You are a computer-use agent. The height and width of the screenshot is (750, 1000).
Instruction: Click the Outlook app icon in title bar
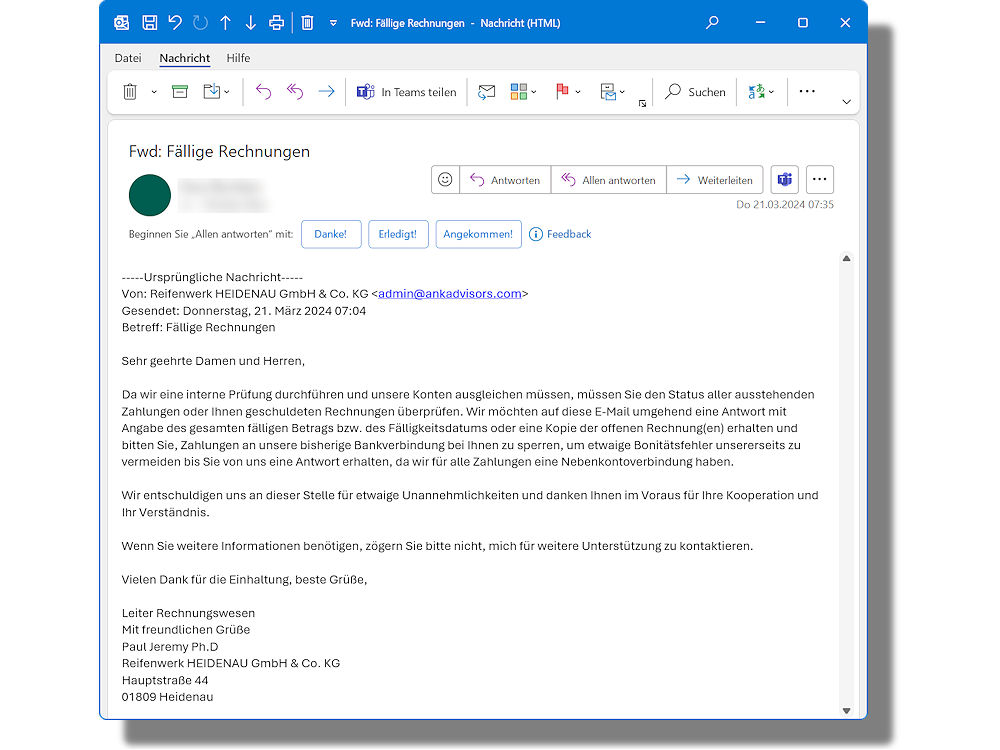coord(121,23)
